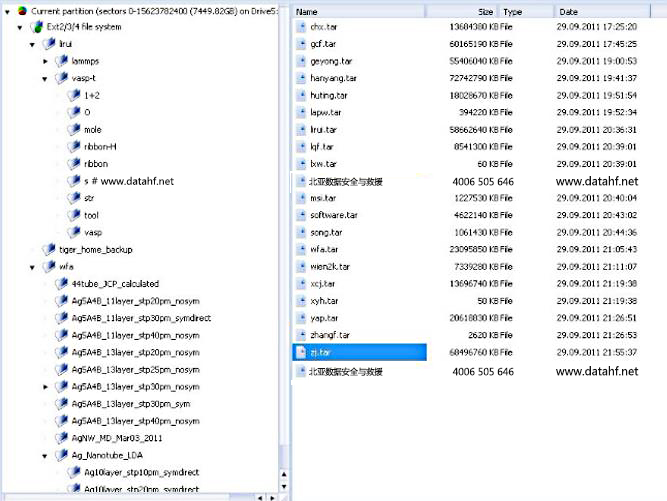Expand AgSA4B_13layer_stp30pm_nosym folder
This screenshot has height=501, width=667.
point(45,387)
